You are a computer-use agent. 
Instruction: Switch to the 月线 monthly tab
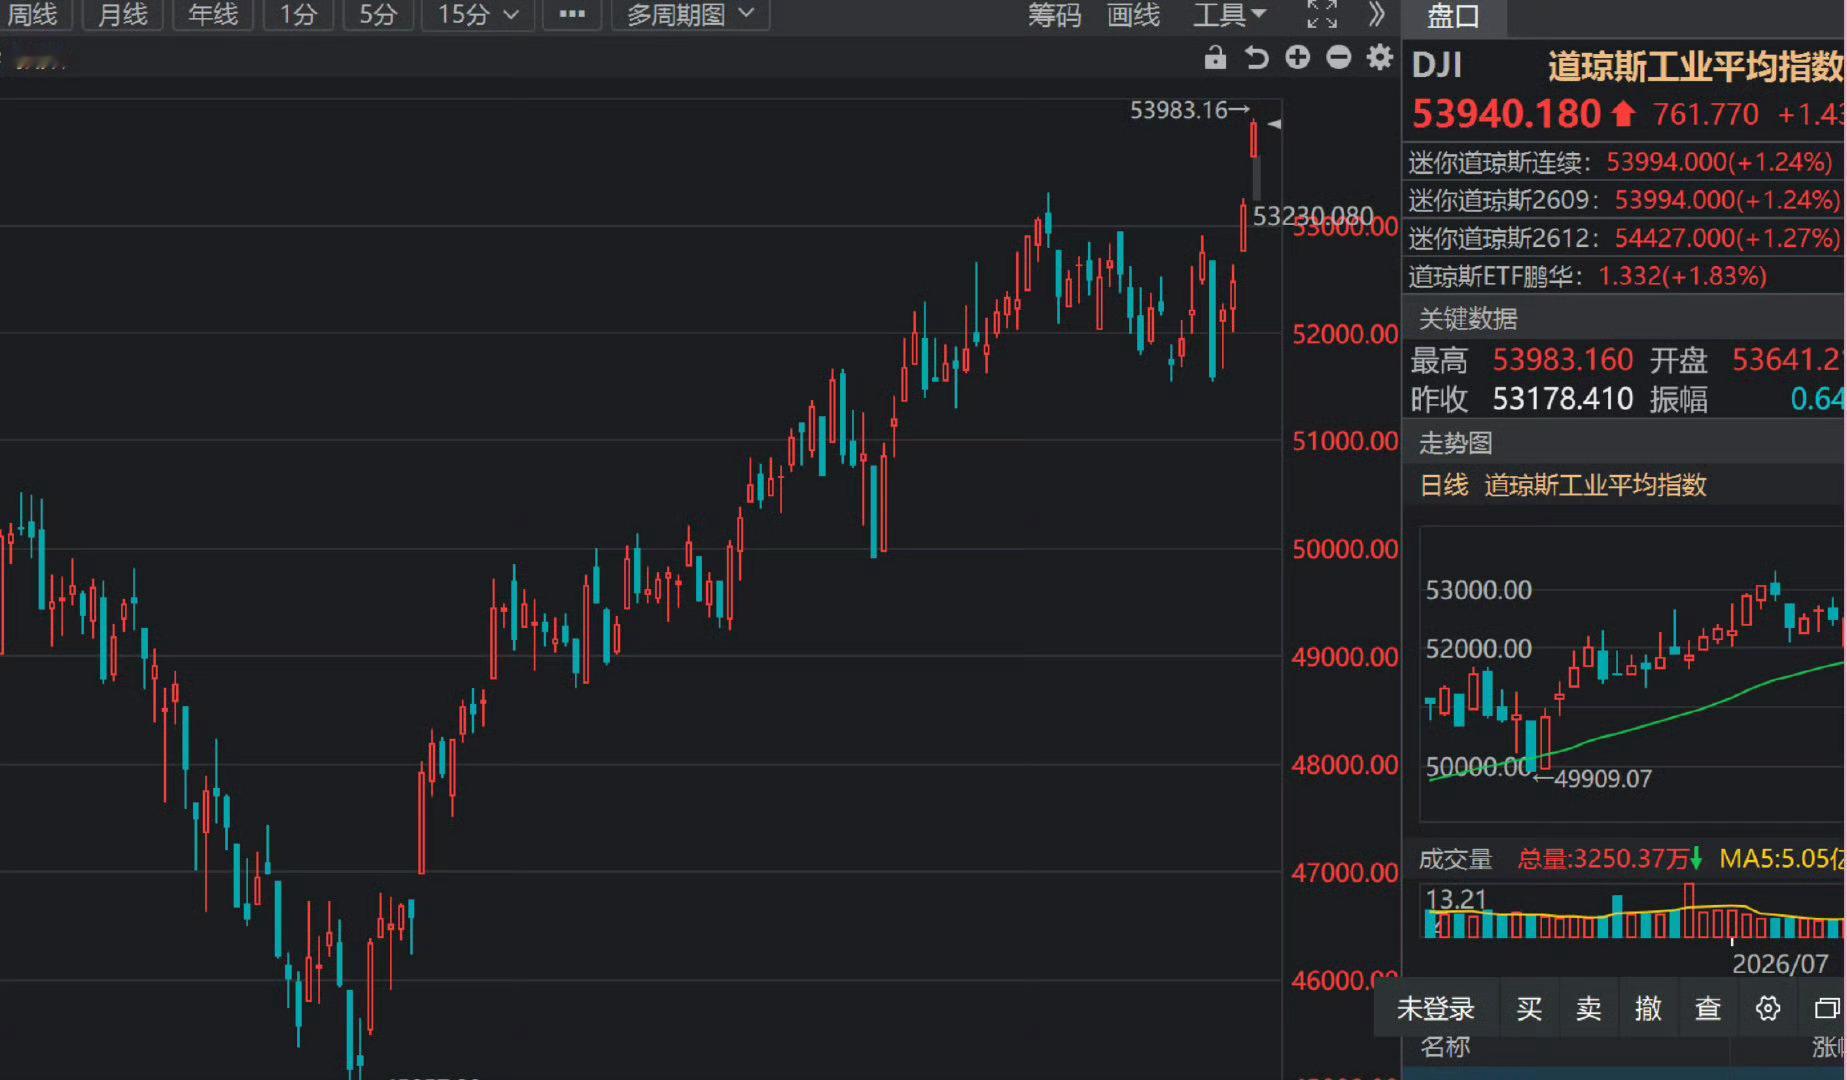tap(123, 15)
